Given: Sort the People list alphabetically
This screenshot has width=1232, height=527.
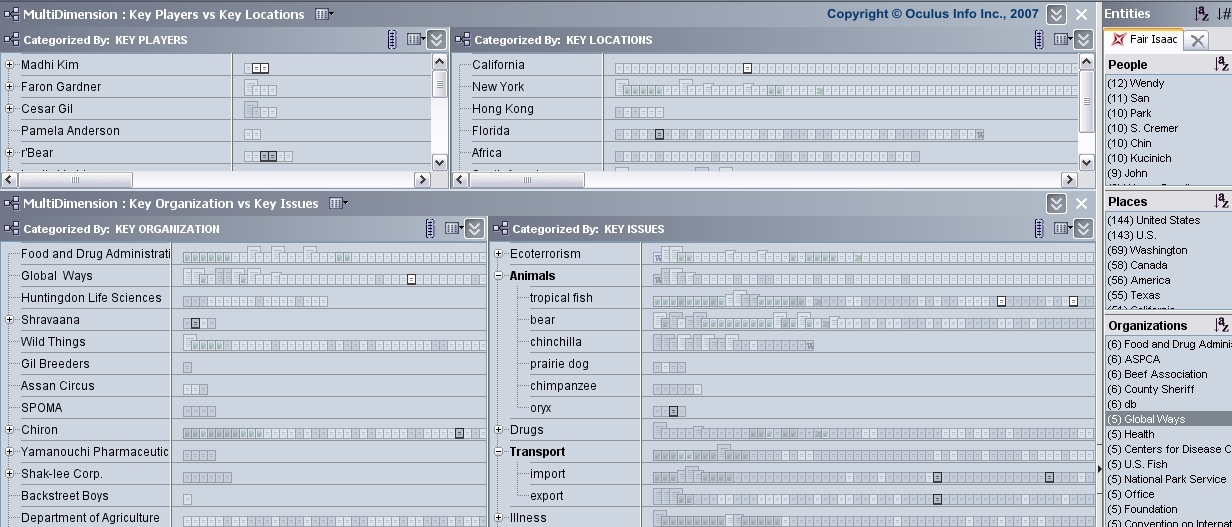Looking at the screenshot, I should click(1221, 64).
